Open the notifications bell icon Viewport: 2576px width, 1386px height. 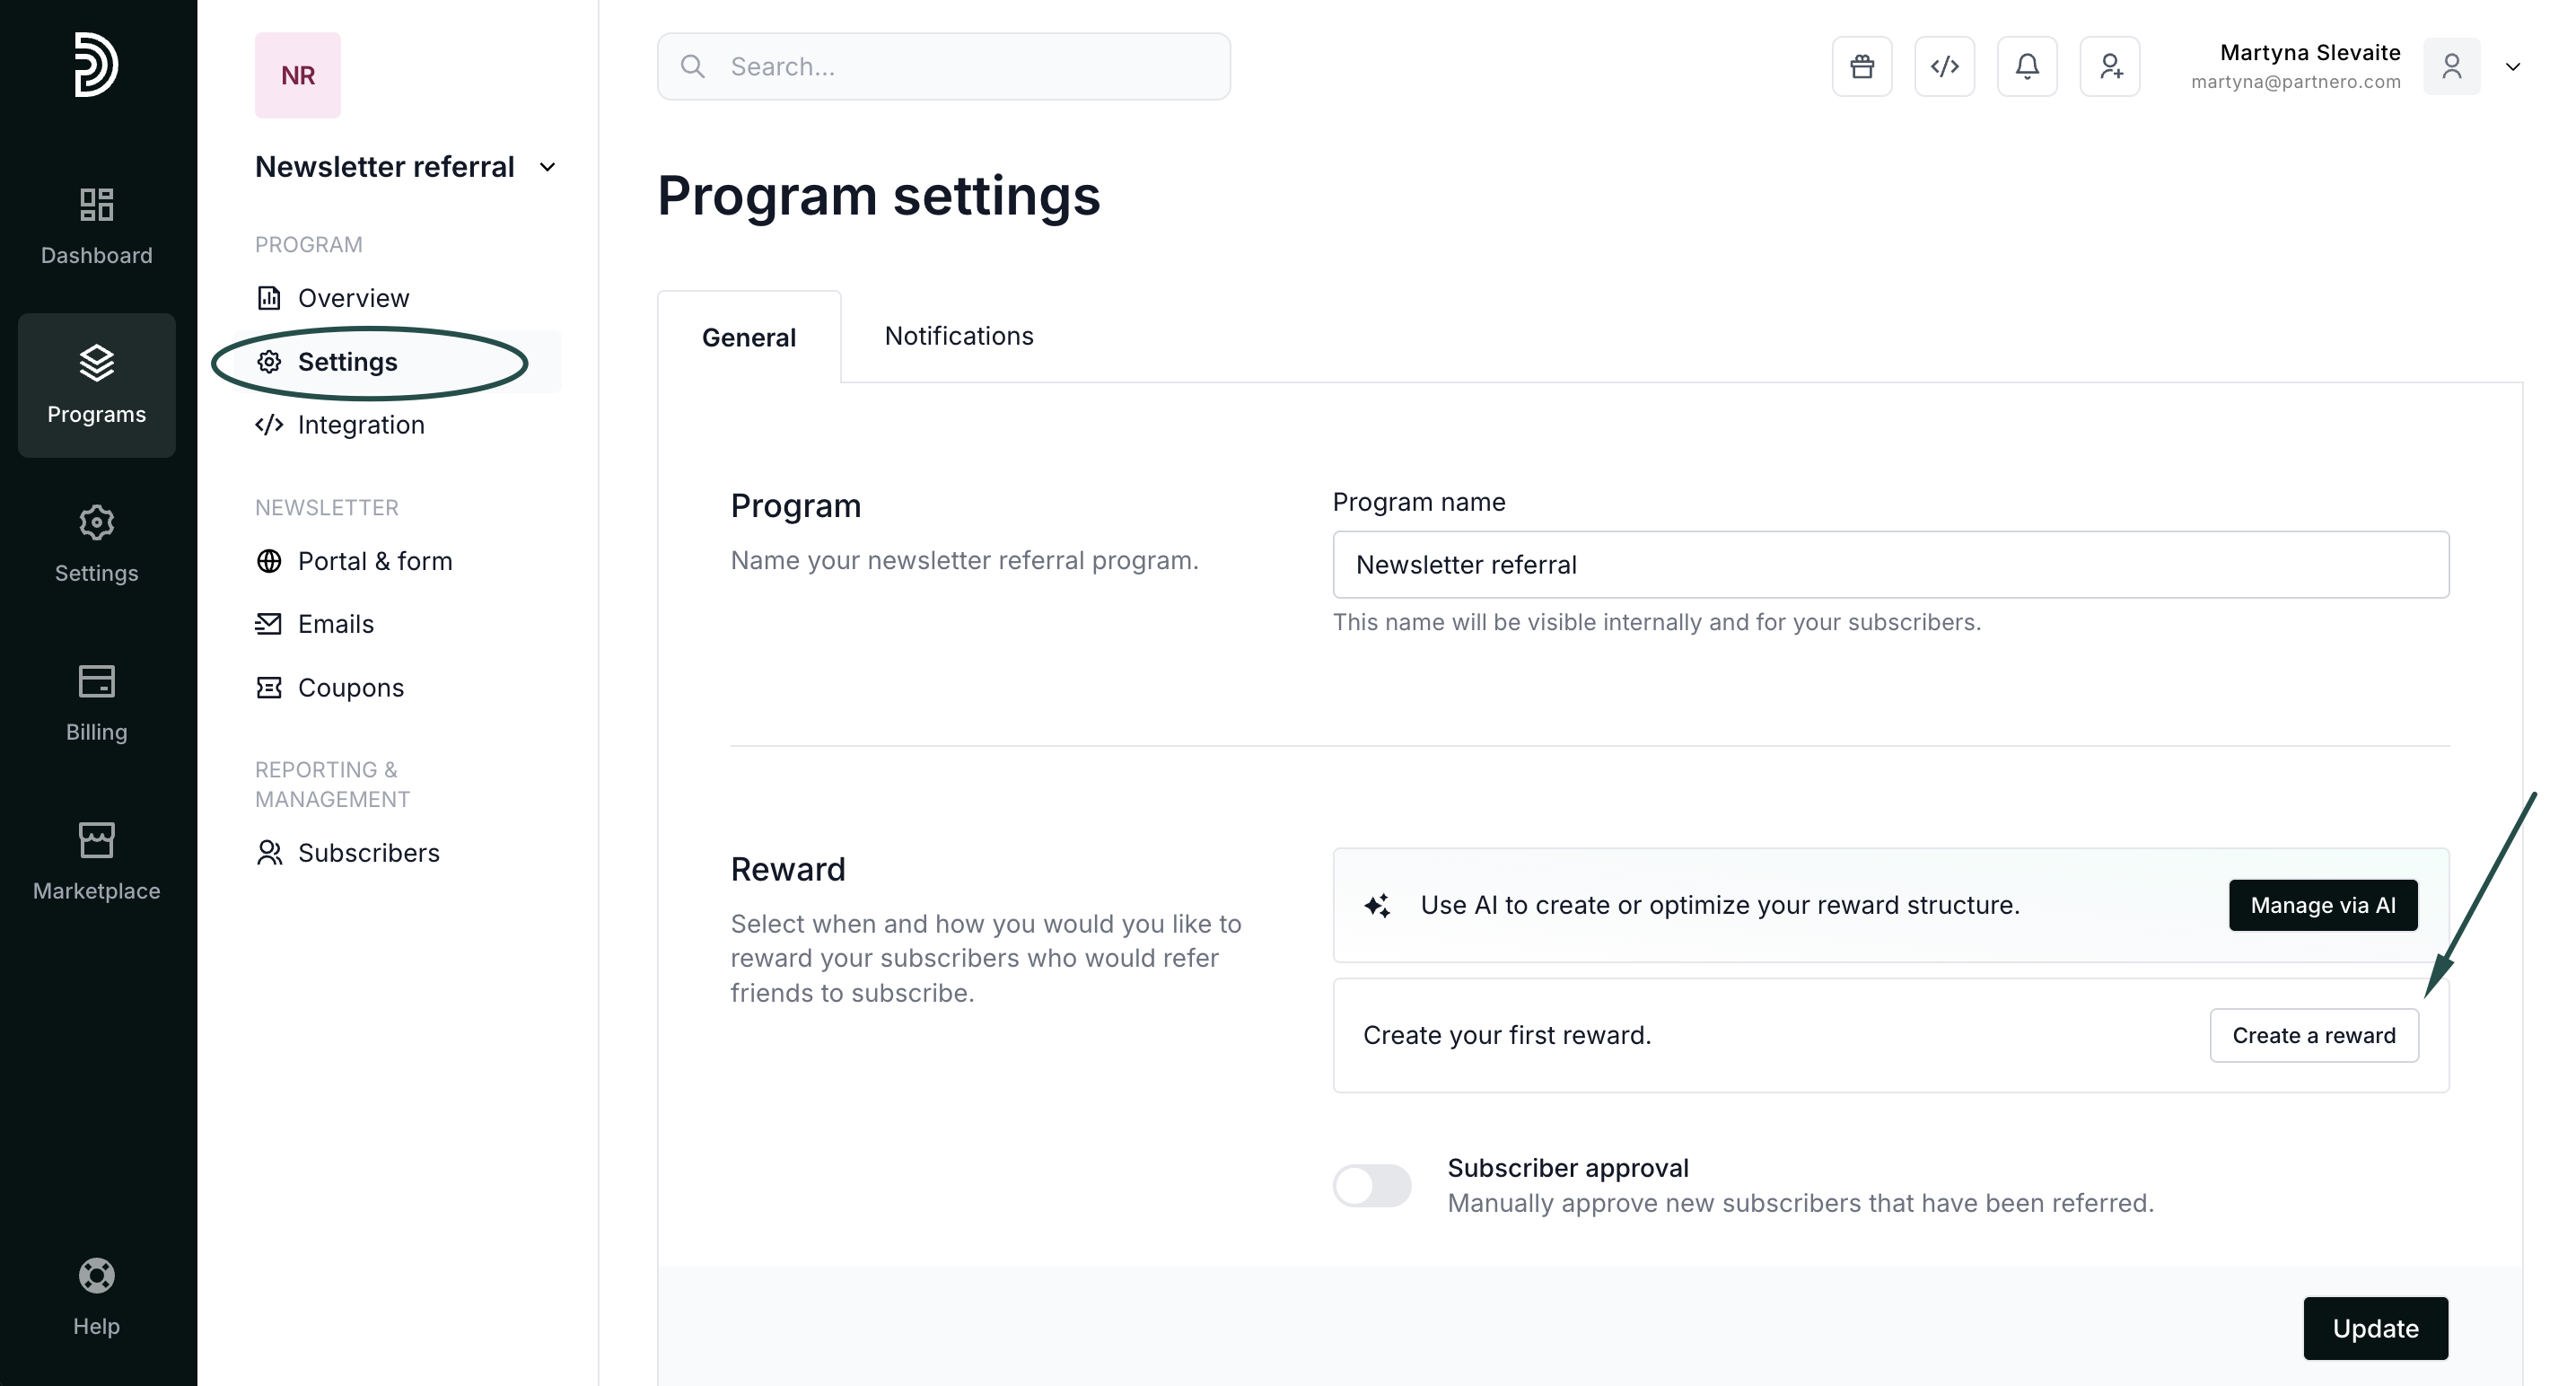[x=2026, y=66]
